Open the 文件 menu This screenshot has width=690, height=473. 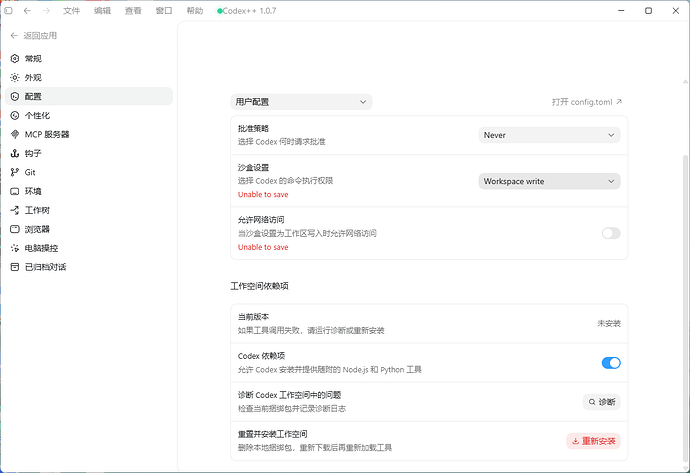pos(71,11)
